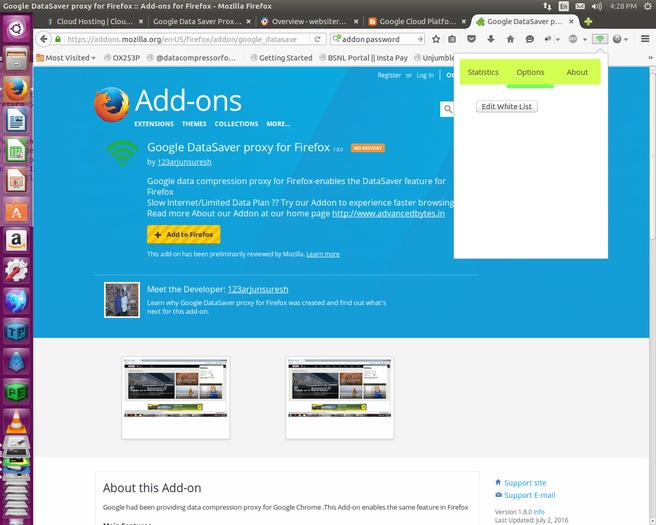The width and height of the screenshot is (656, 525).
Task: Open System Settings wrench icon
Action: point(17,271)
